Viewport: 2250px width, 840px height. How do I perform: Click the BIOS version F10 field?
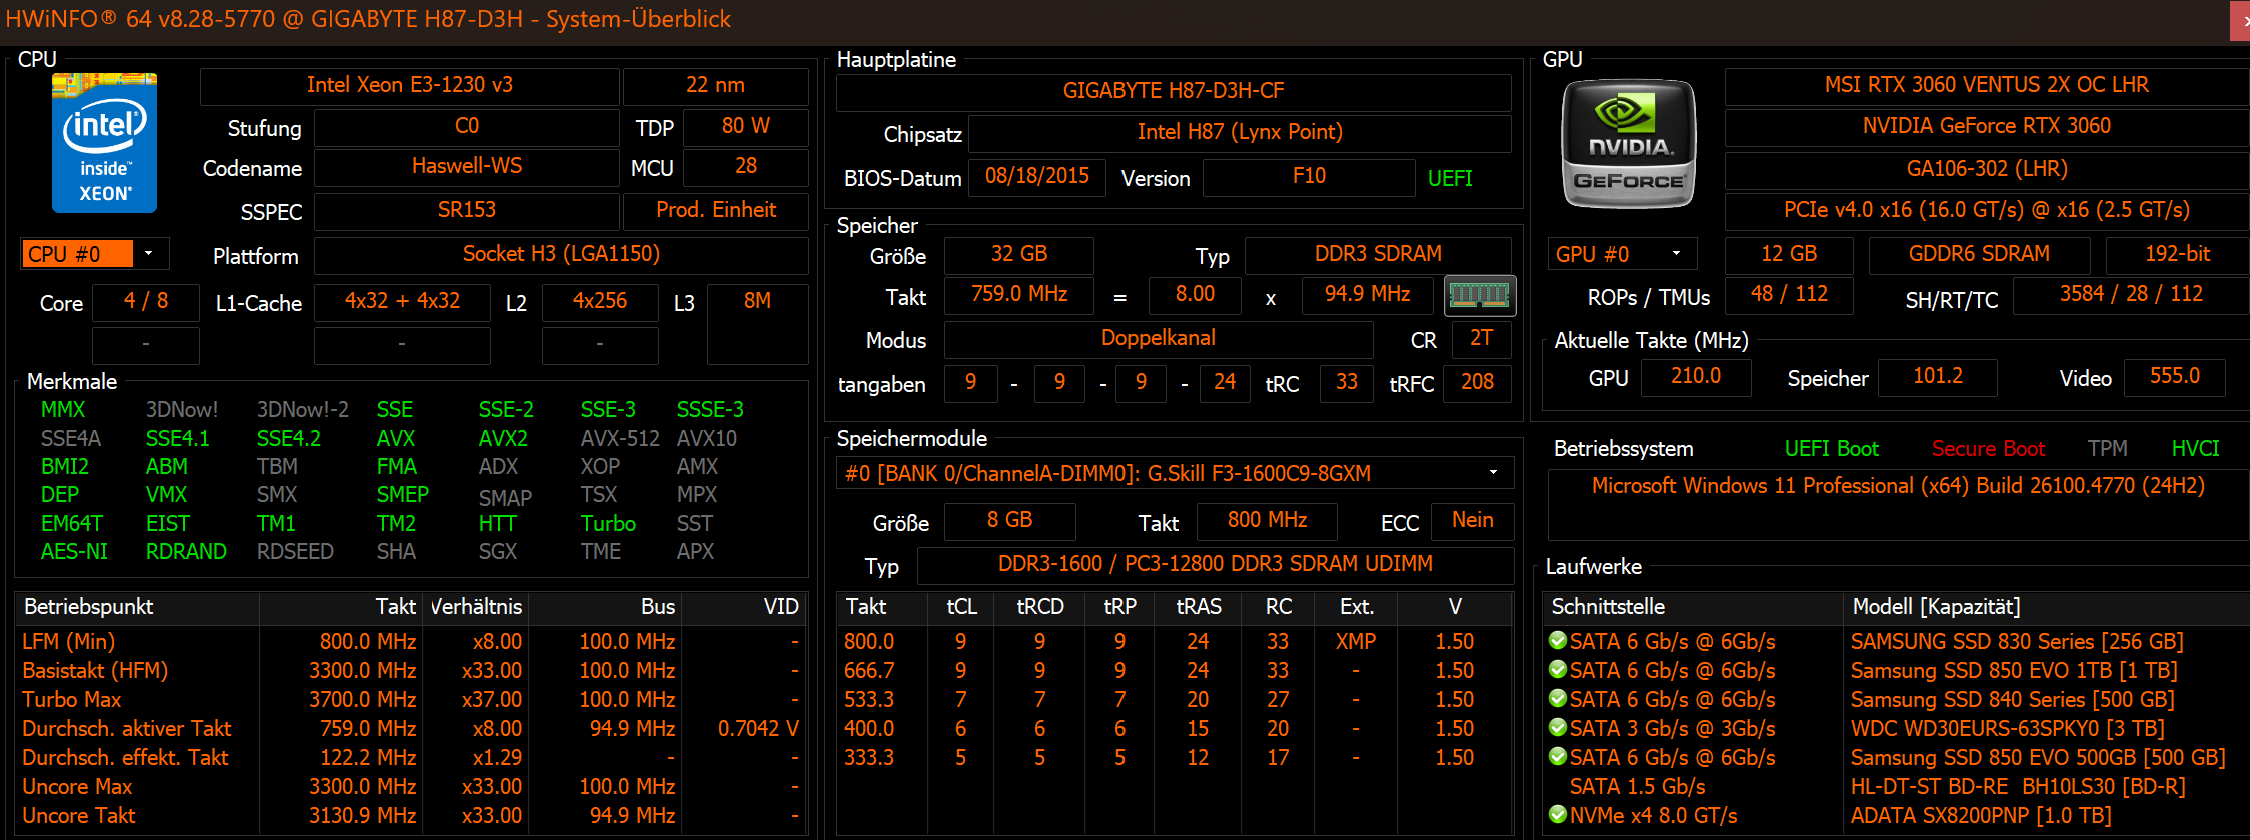pos(1309,176)
